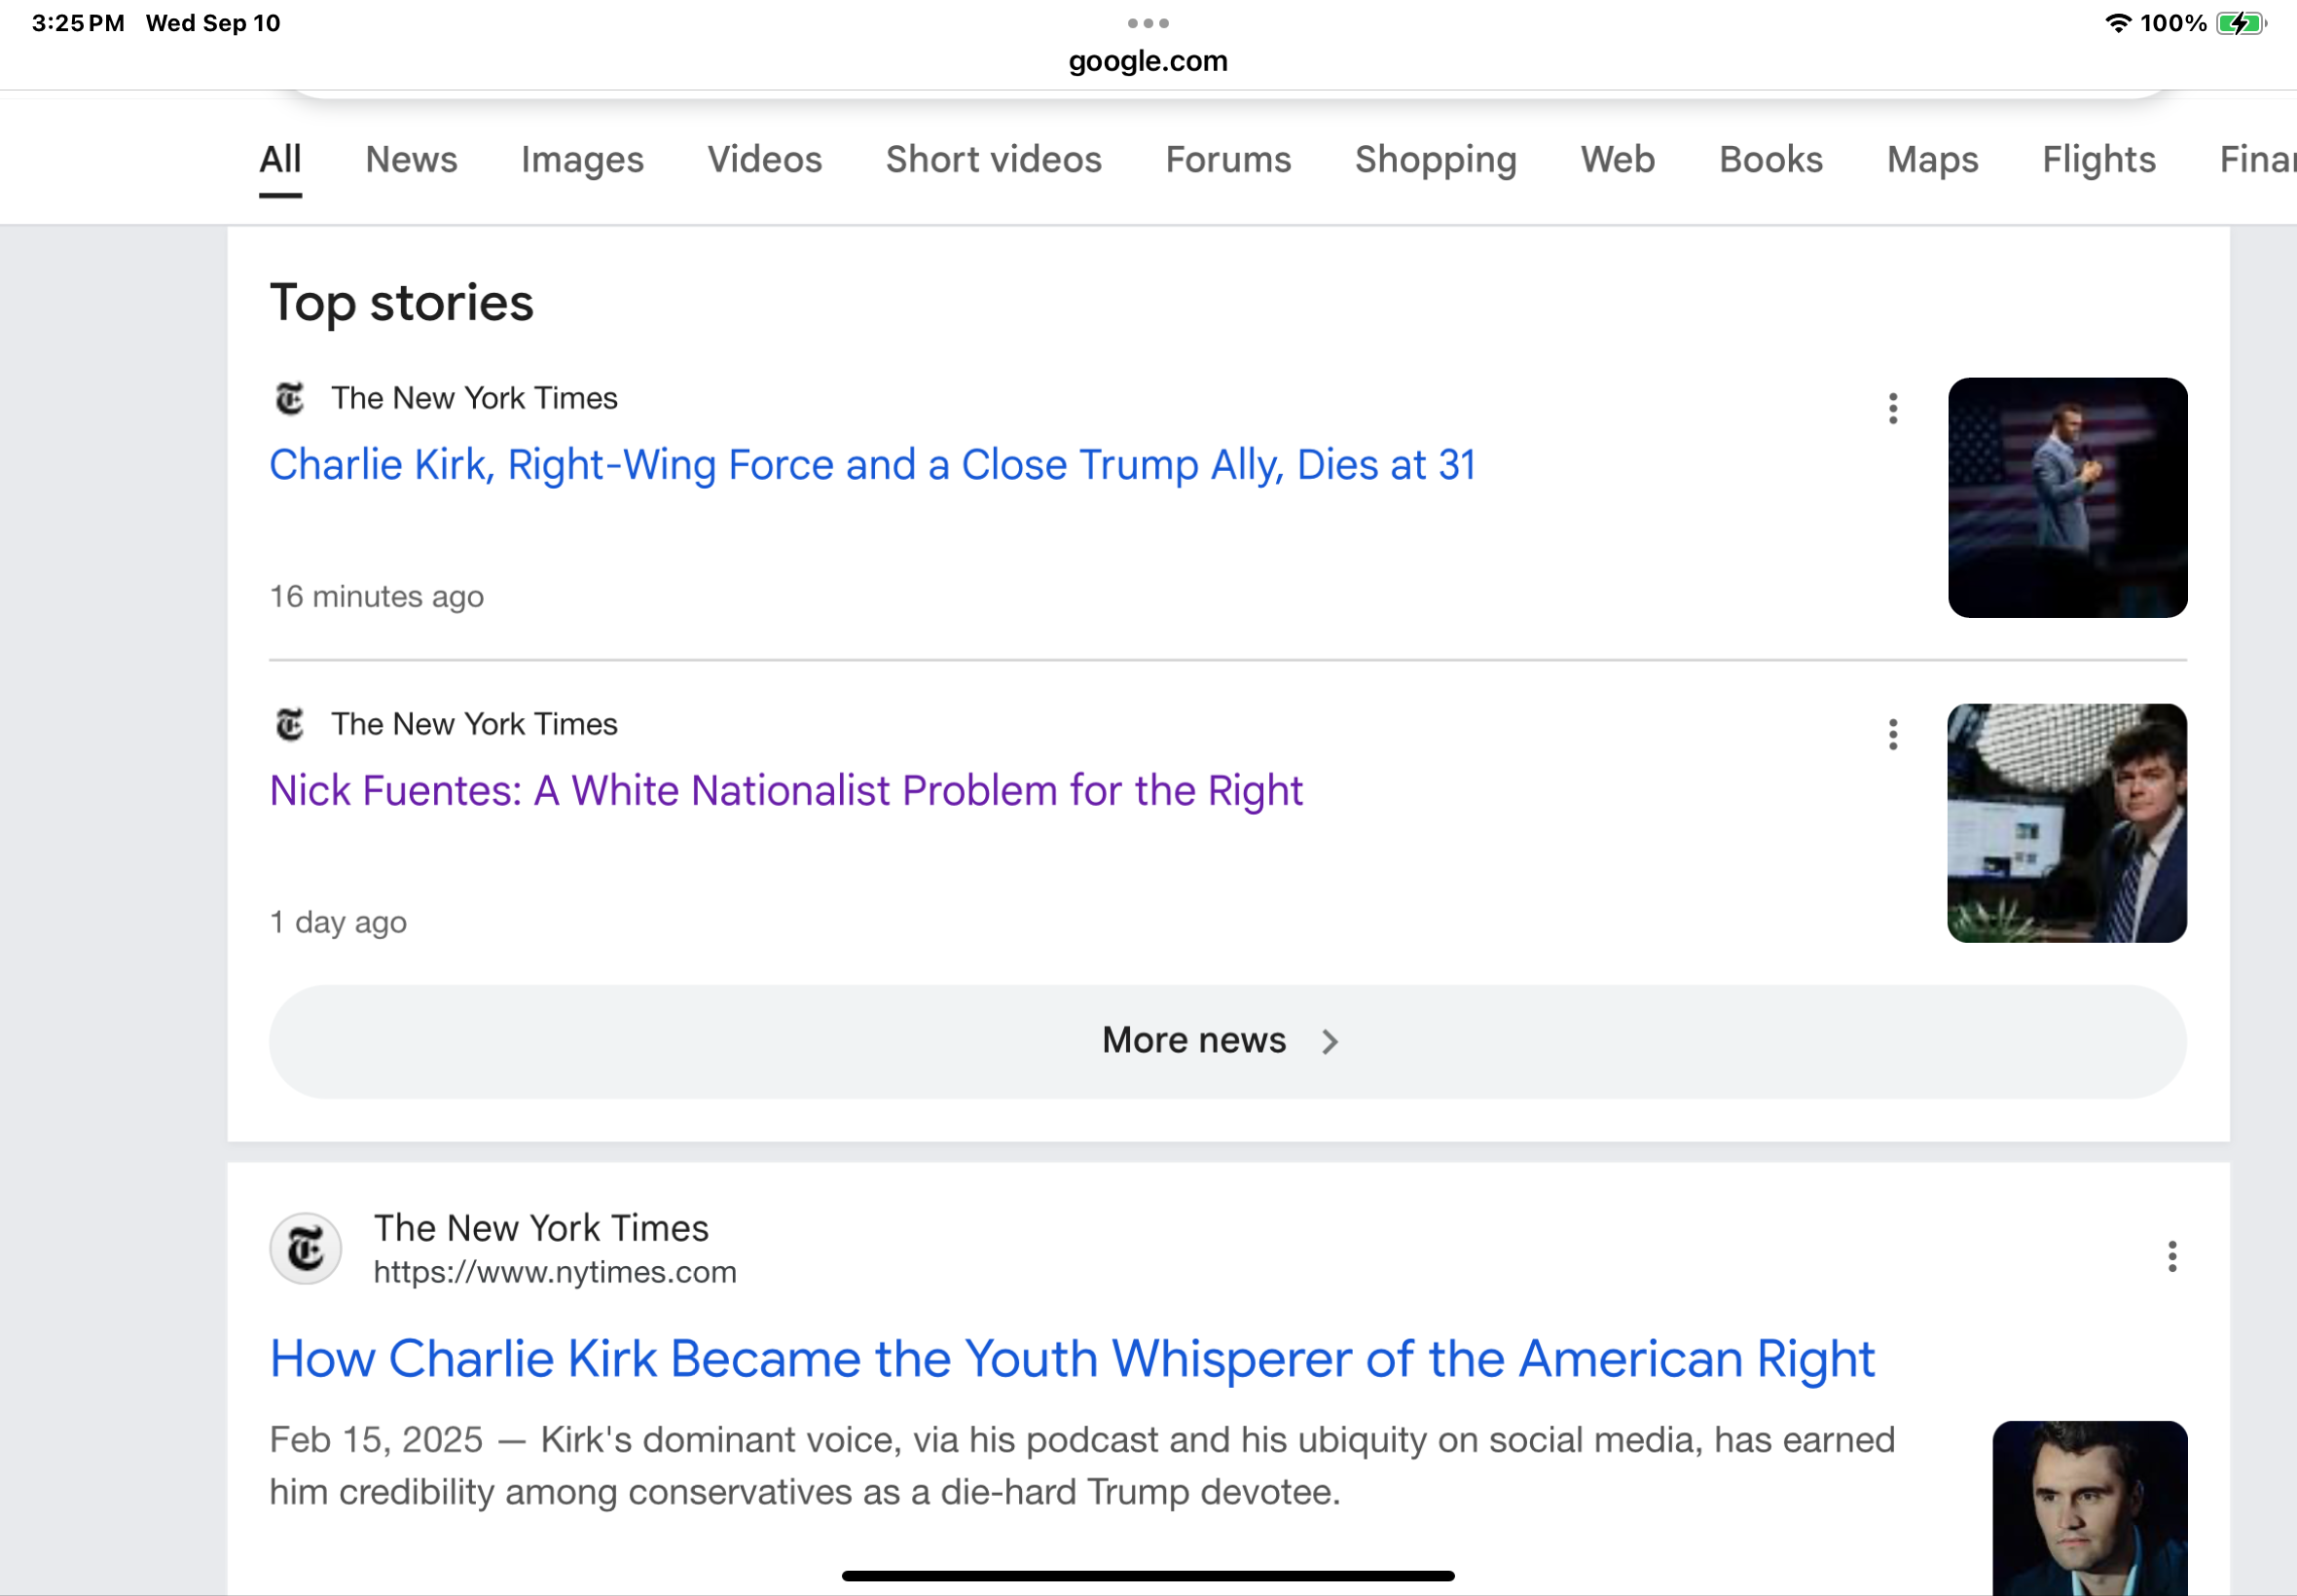Viewport: 2297px width, 1596px height.
Task: Open 'Charlie Kirk, Right-Wing Force' headline link
Action: (x=872, y=465)
